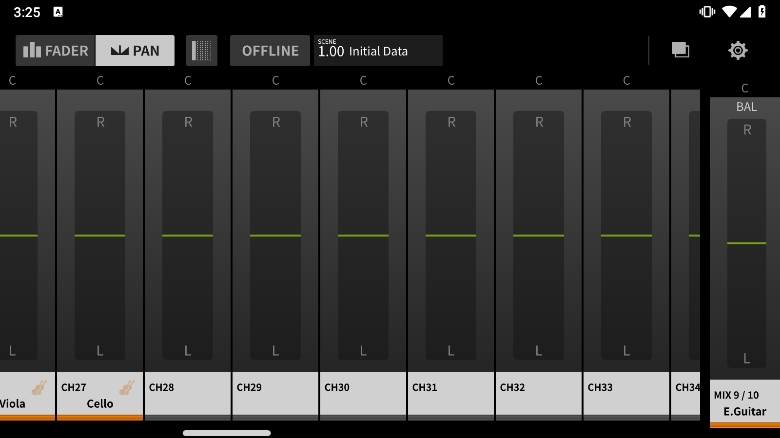Select the CH30 channel label

363,396
